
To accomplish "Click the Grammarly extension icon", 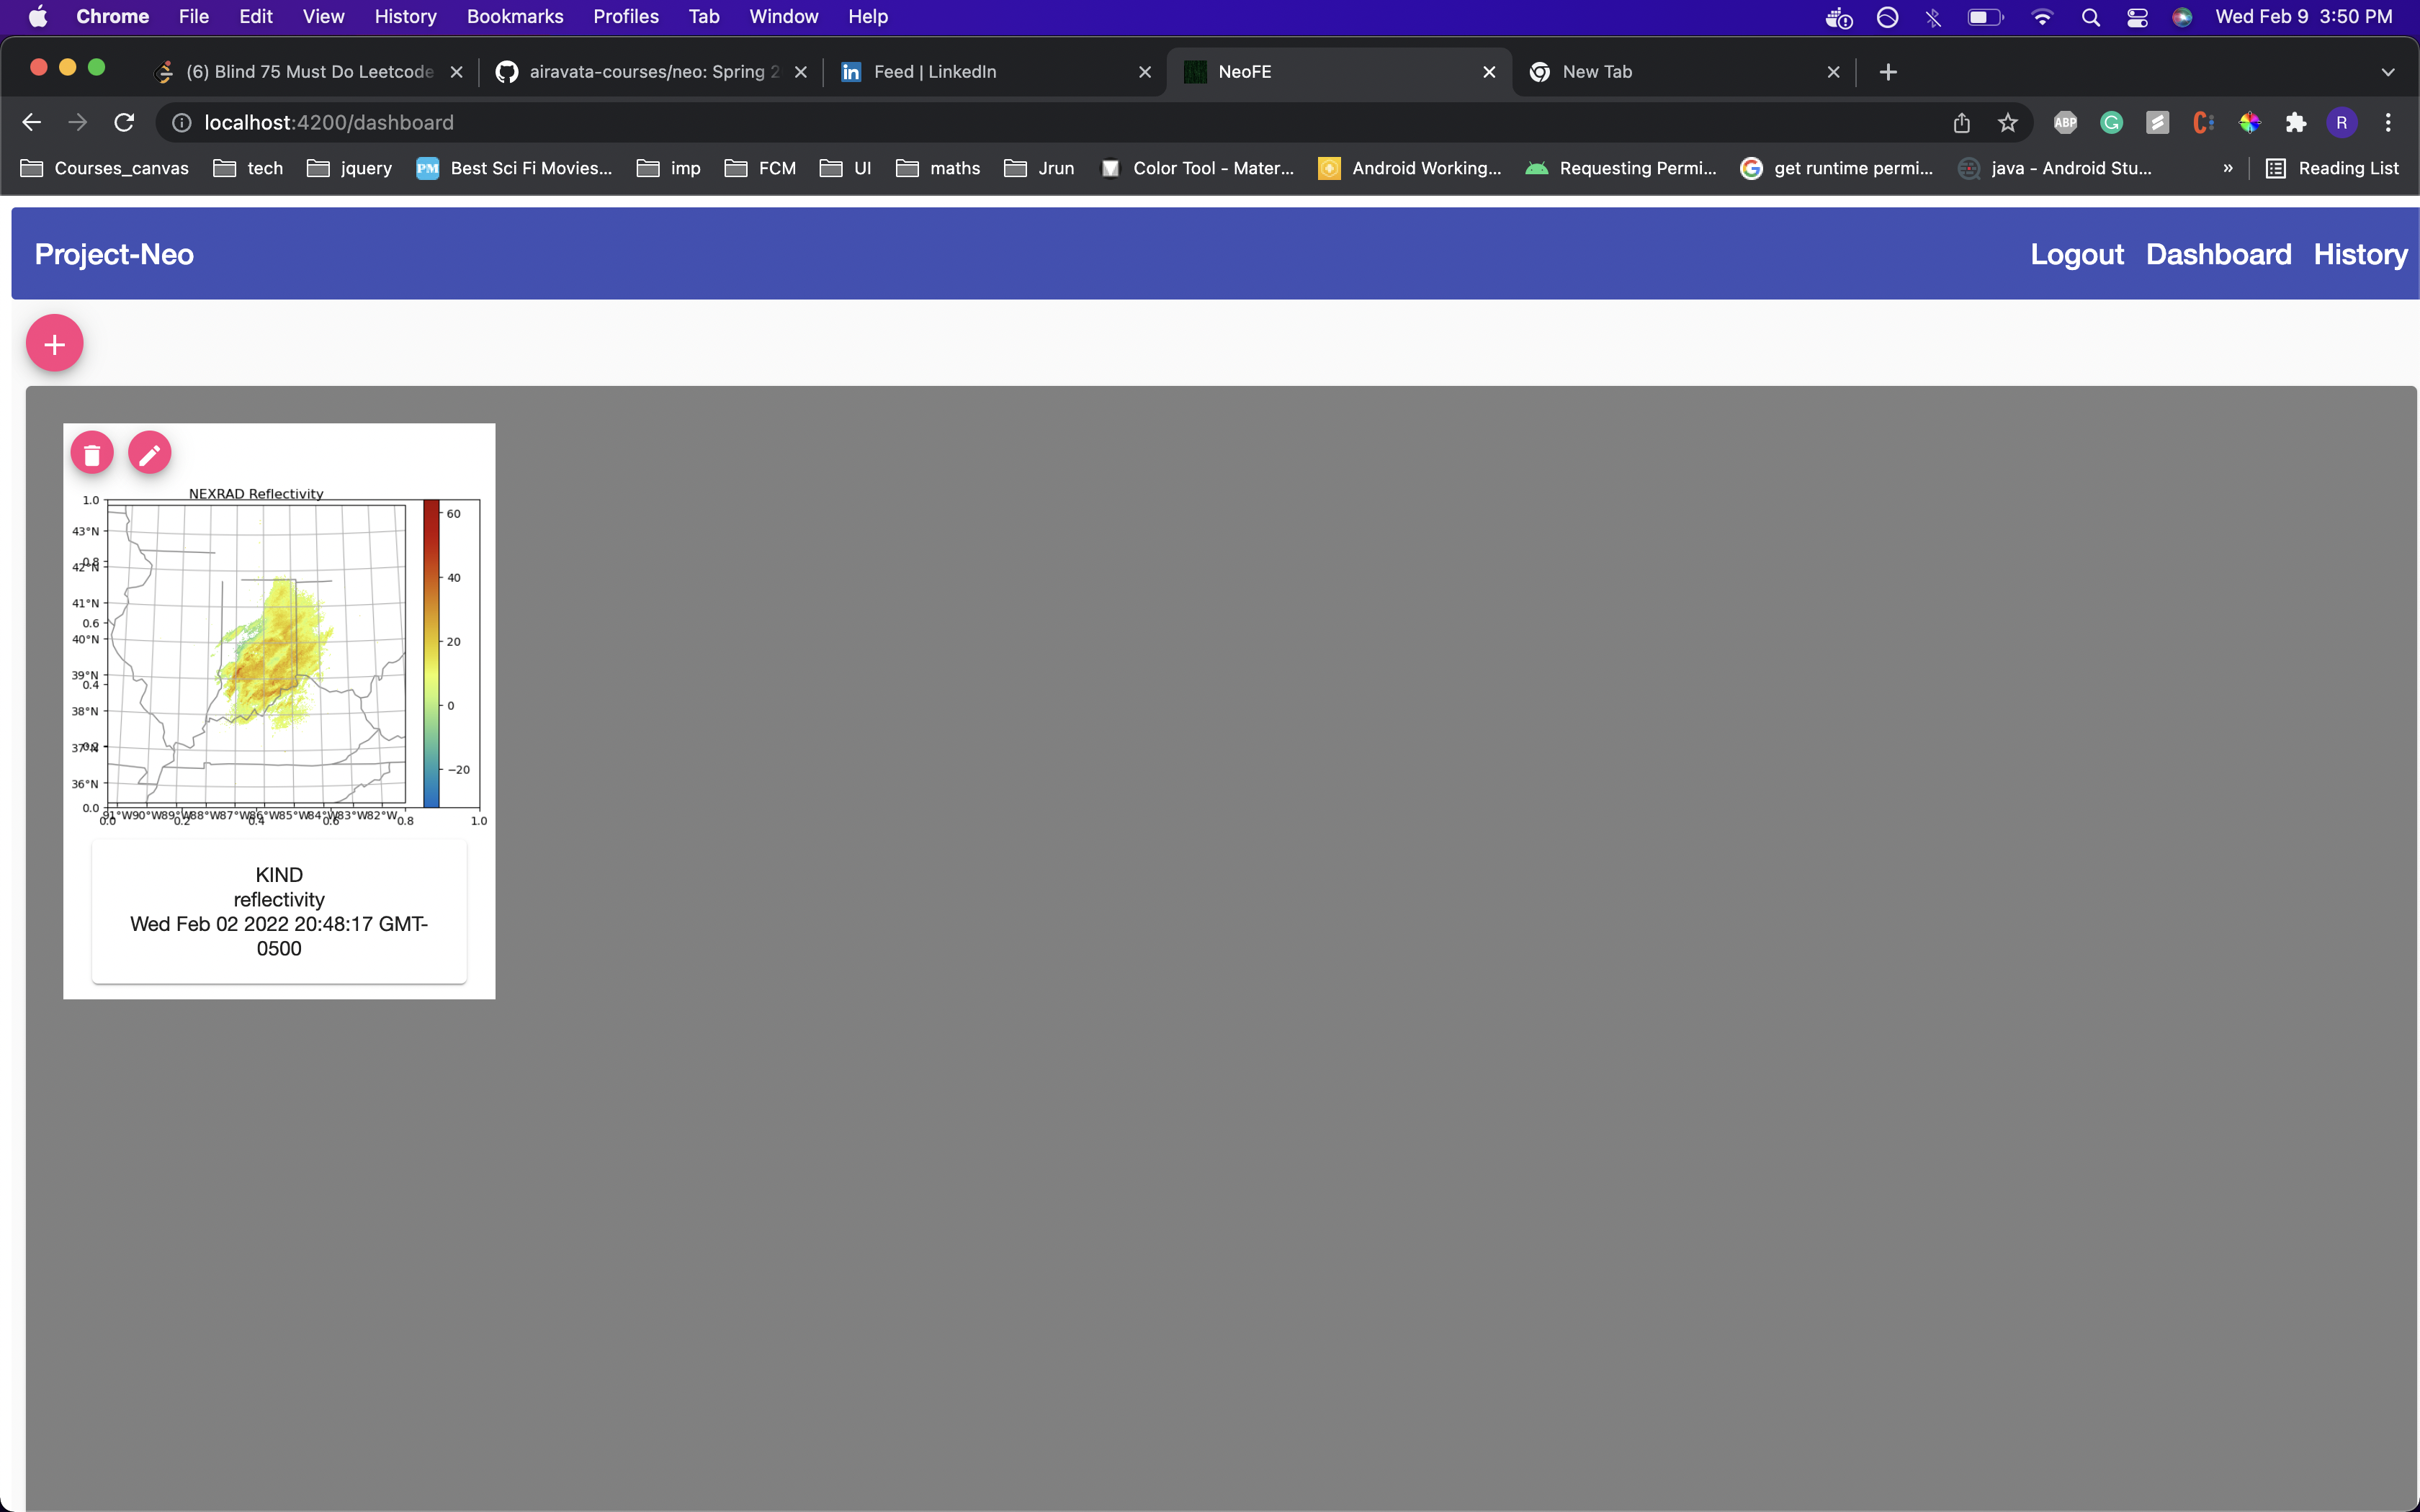I will pos(2111,122).
